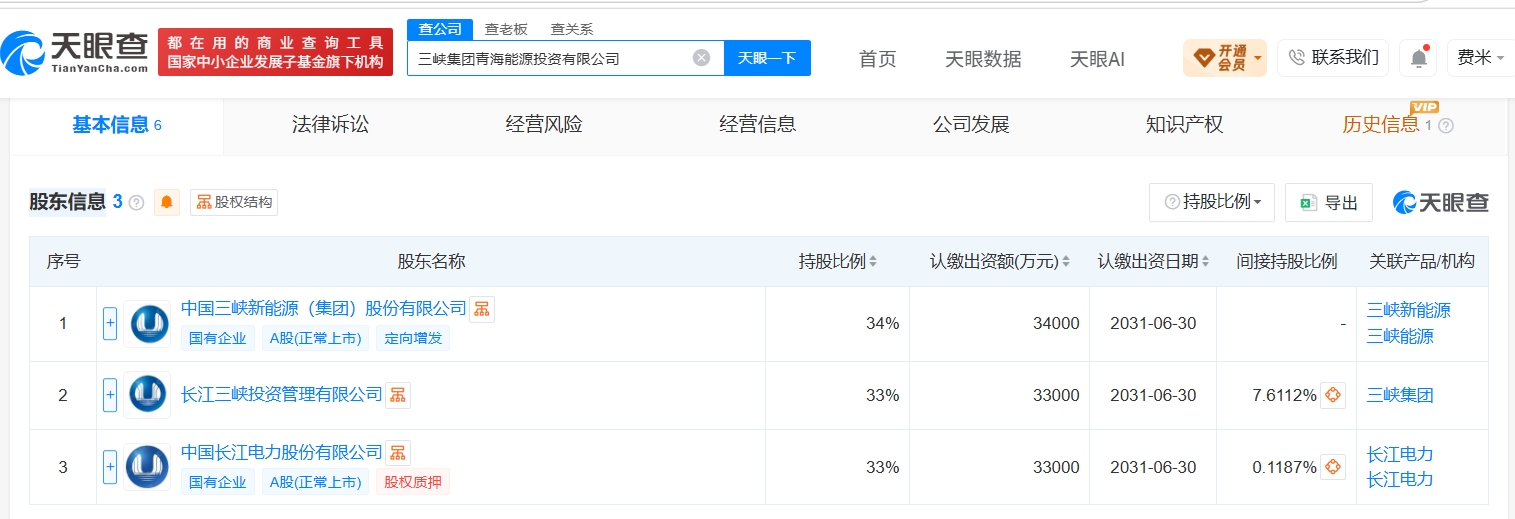Switch to 法律诉讼 tab
Screen dimensions: 1515x519
click(330, 125)
